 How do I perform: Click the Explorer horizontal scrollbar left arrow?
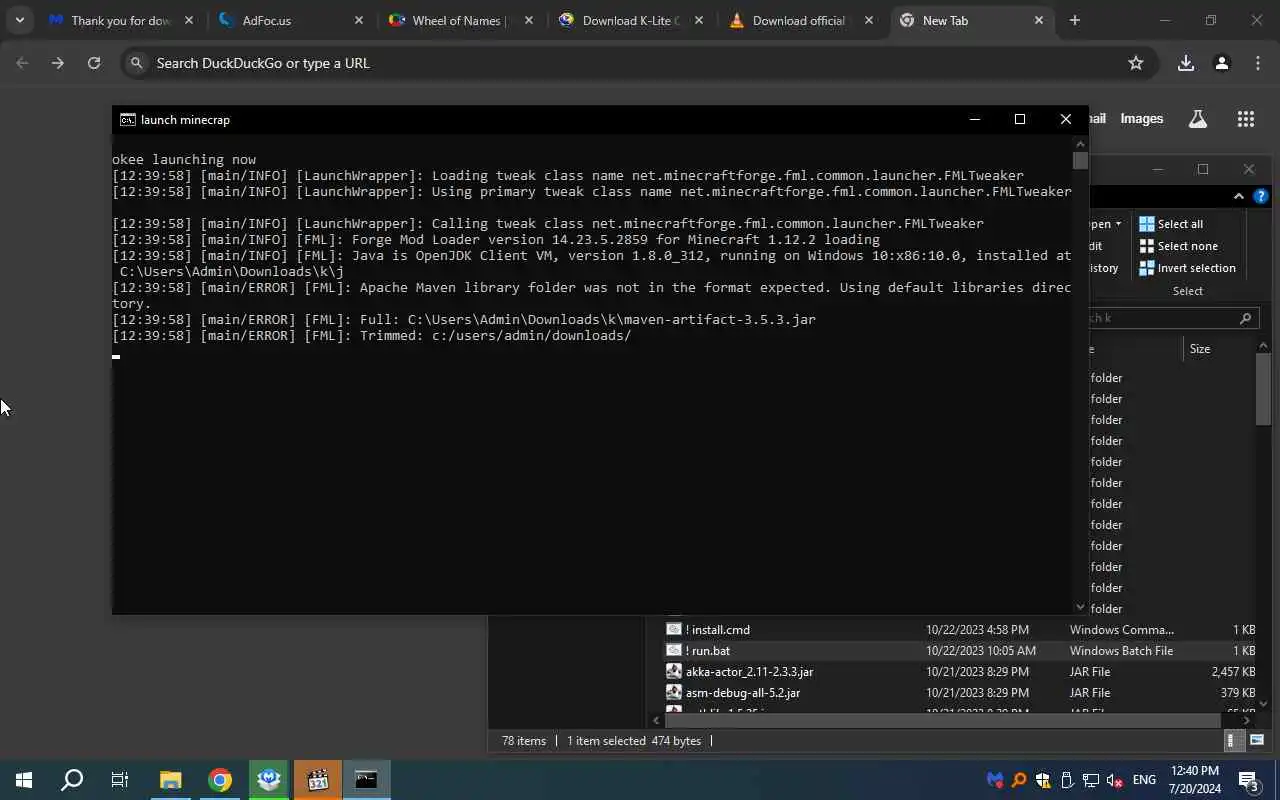click(x=656, y=720)
